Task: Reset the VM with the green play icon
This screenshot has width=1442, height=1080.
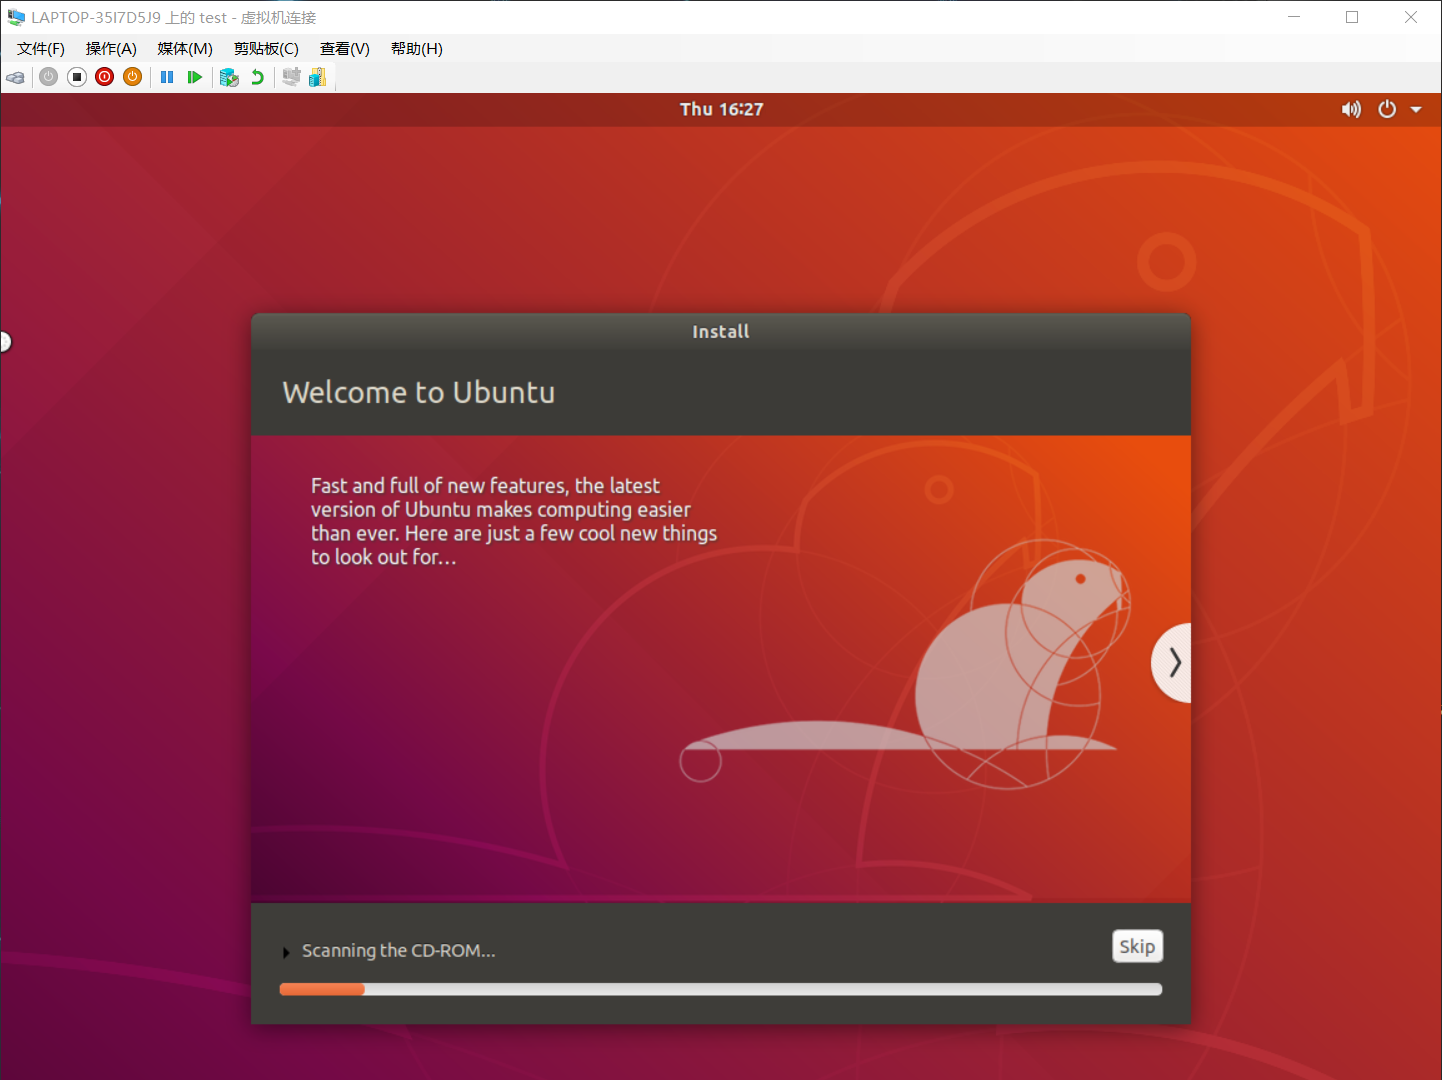Action: (195, 77)
